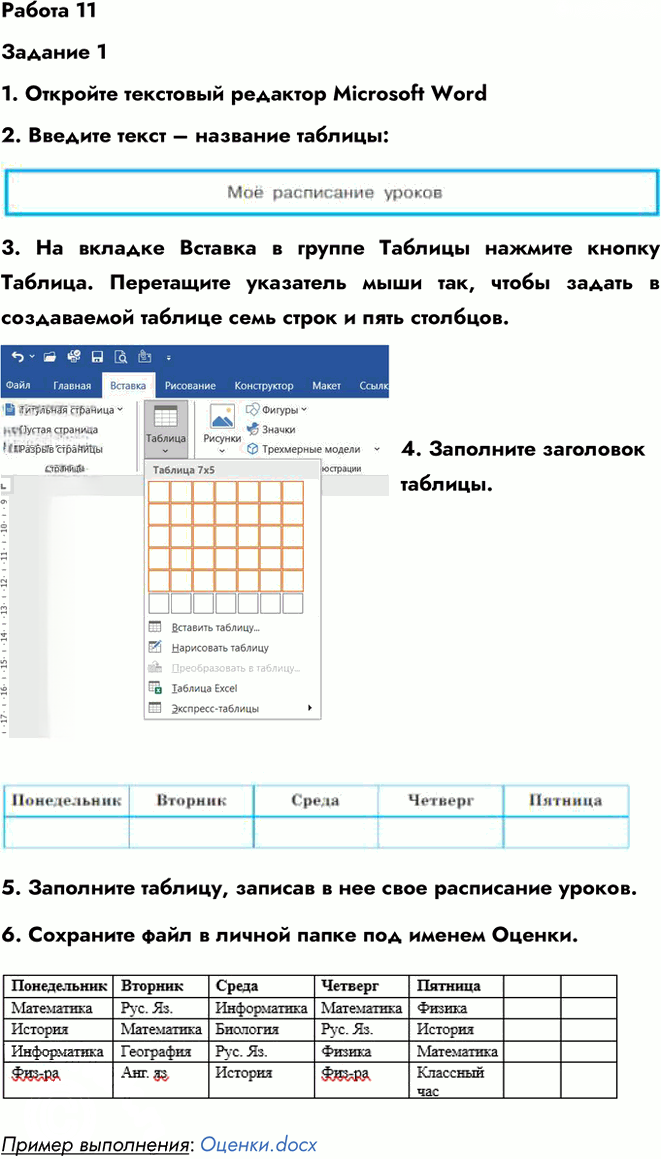Click Среда header in the blue-bordered table
Viewport: 661px width, 1159px height.
(x=316, y=801)
